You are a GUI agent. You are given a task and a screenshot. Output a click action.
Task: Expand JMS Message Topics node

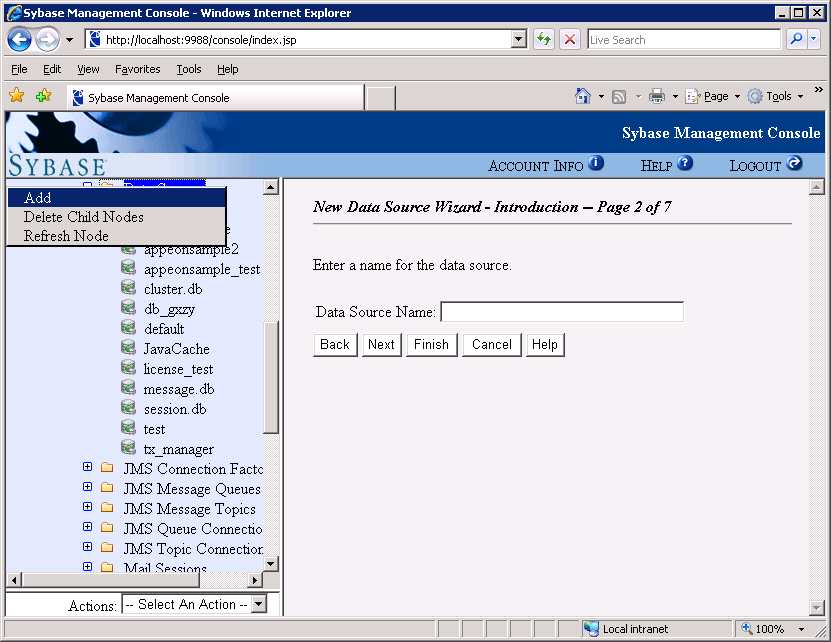[x=87, y=507]
